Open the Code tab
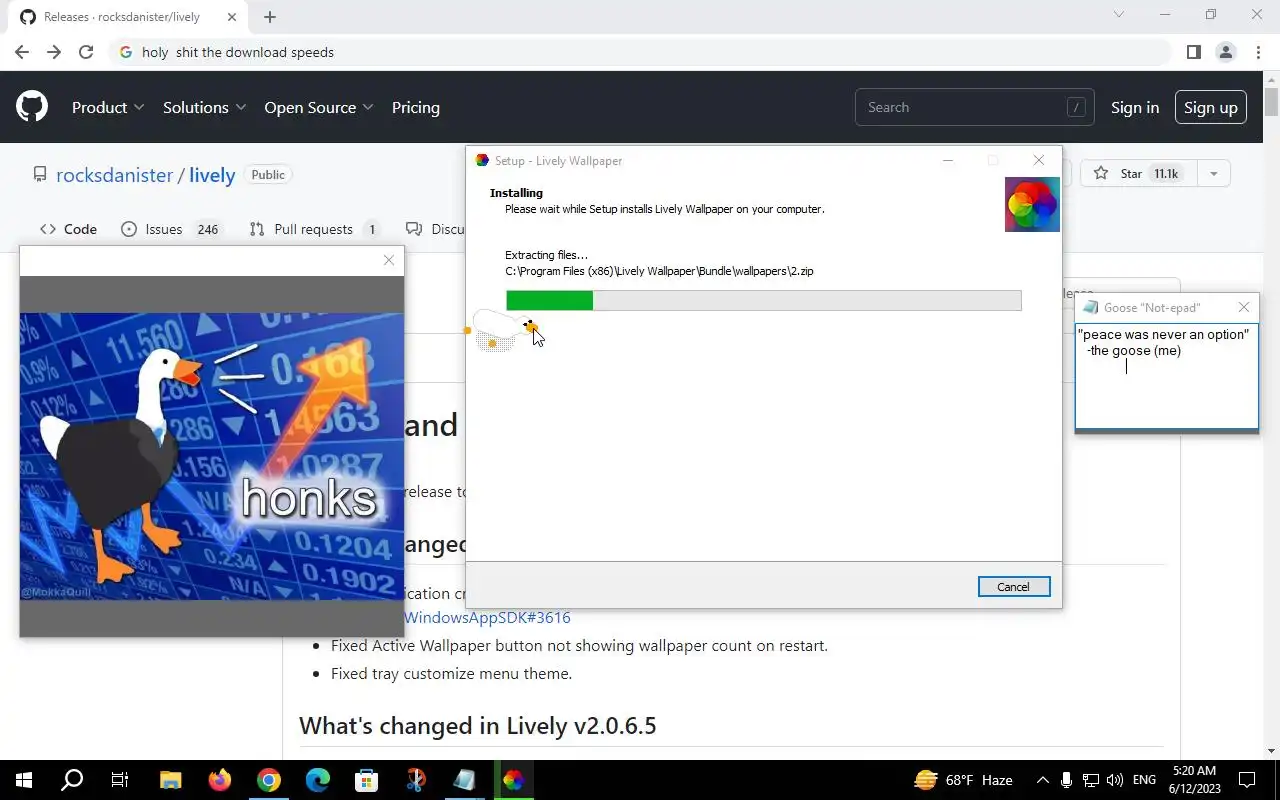The width and height of the screenshot is (1280, 800). [x=68, y=229]
